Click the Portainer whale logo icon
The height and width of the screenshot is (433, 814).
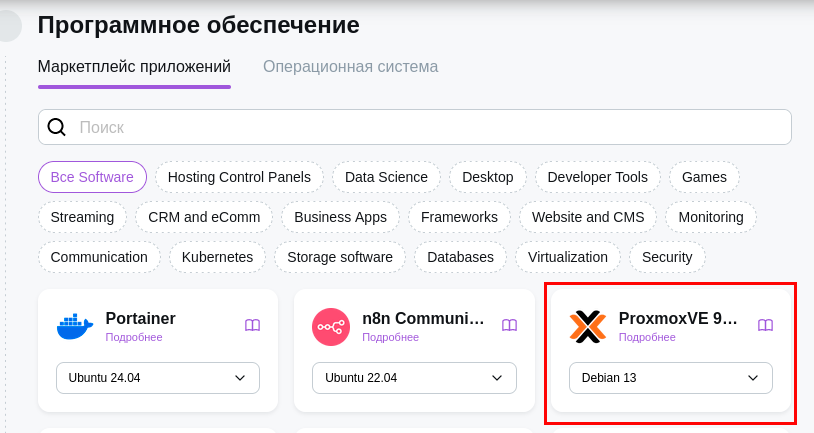pos(75,326)
